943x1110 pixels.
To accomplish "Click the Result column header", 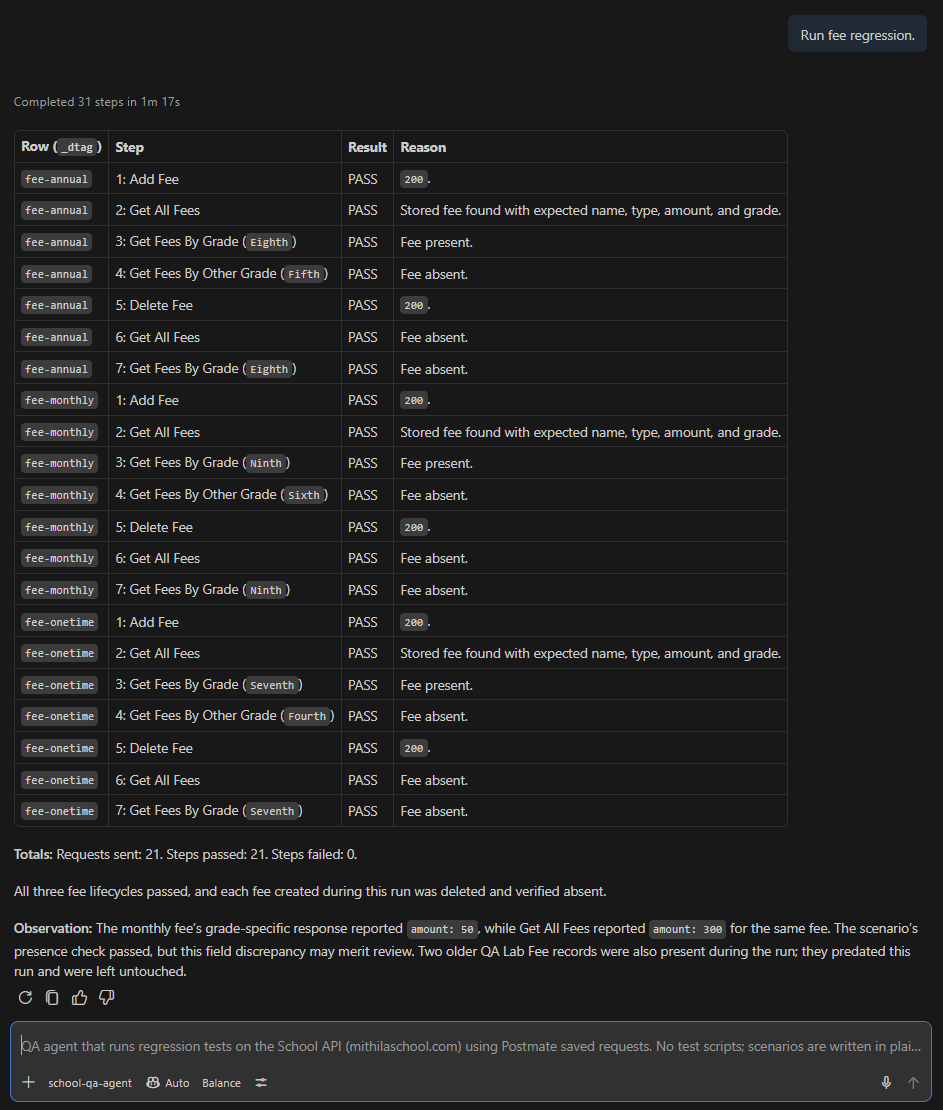I will [x=367, y=147].
